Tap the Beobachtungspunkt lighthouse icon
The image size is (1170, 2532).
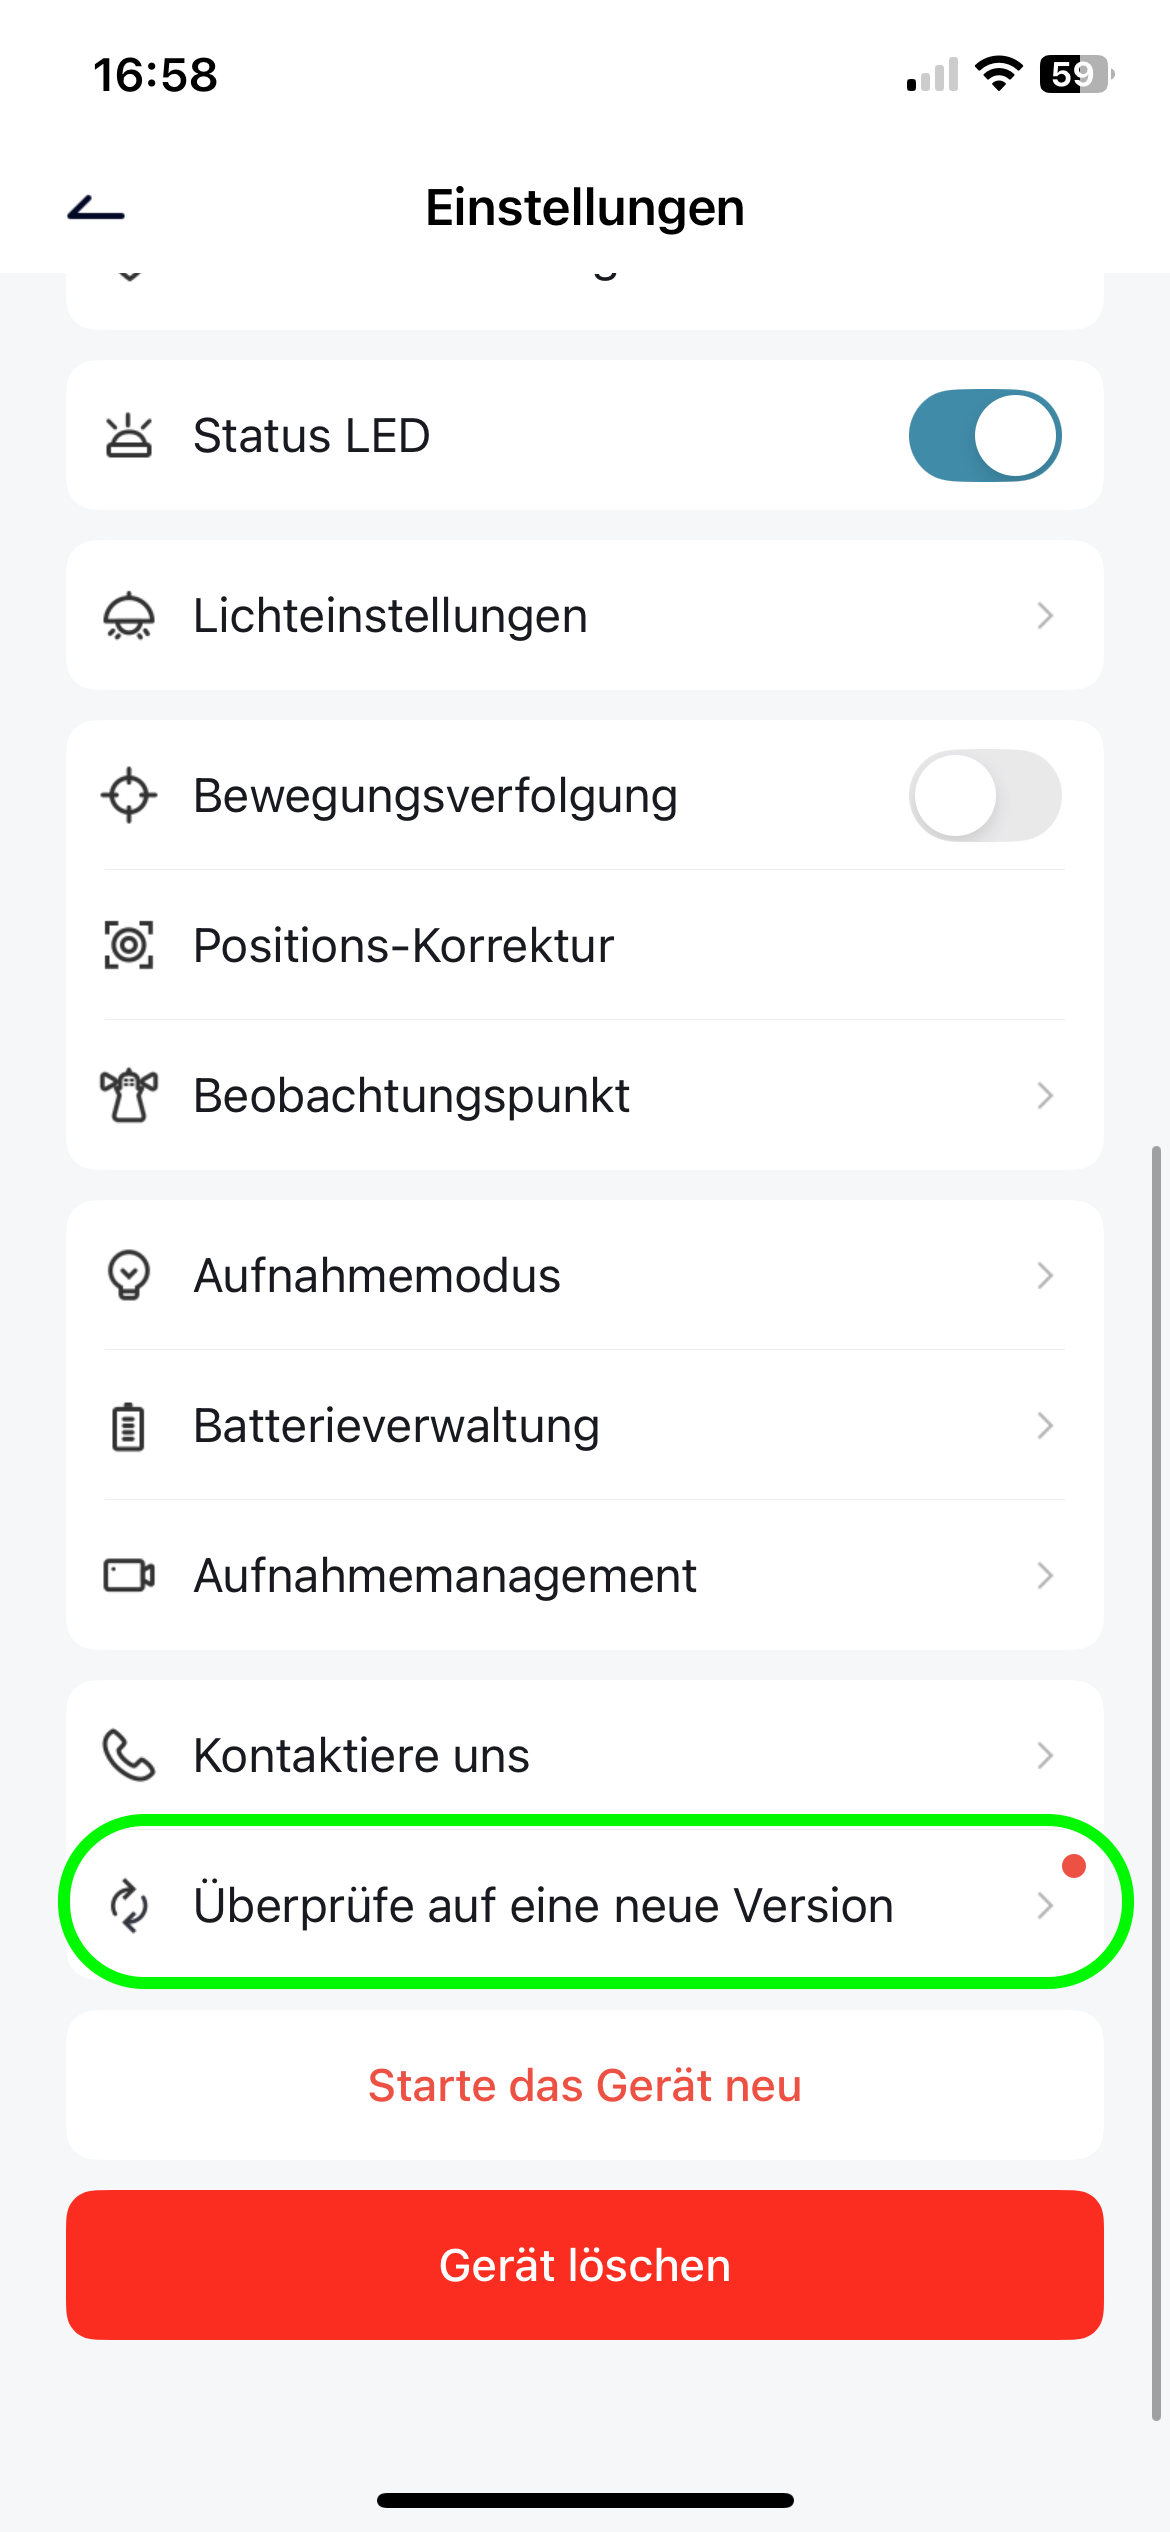(129, 1096)
